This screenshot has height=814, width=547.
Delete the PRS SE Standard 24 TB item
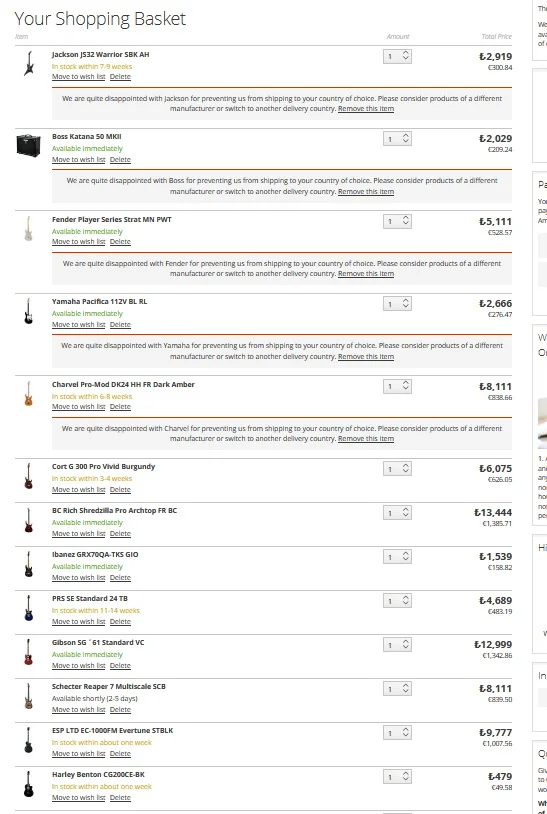click(120, 621)
